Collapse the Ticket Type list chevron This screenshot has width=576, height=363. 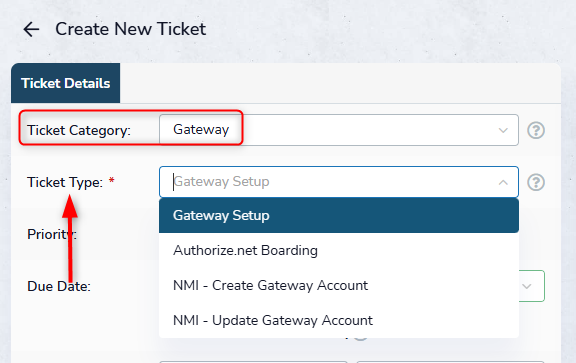[x=503, y=182]
